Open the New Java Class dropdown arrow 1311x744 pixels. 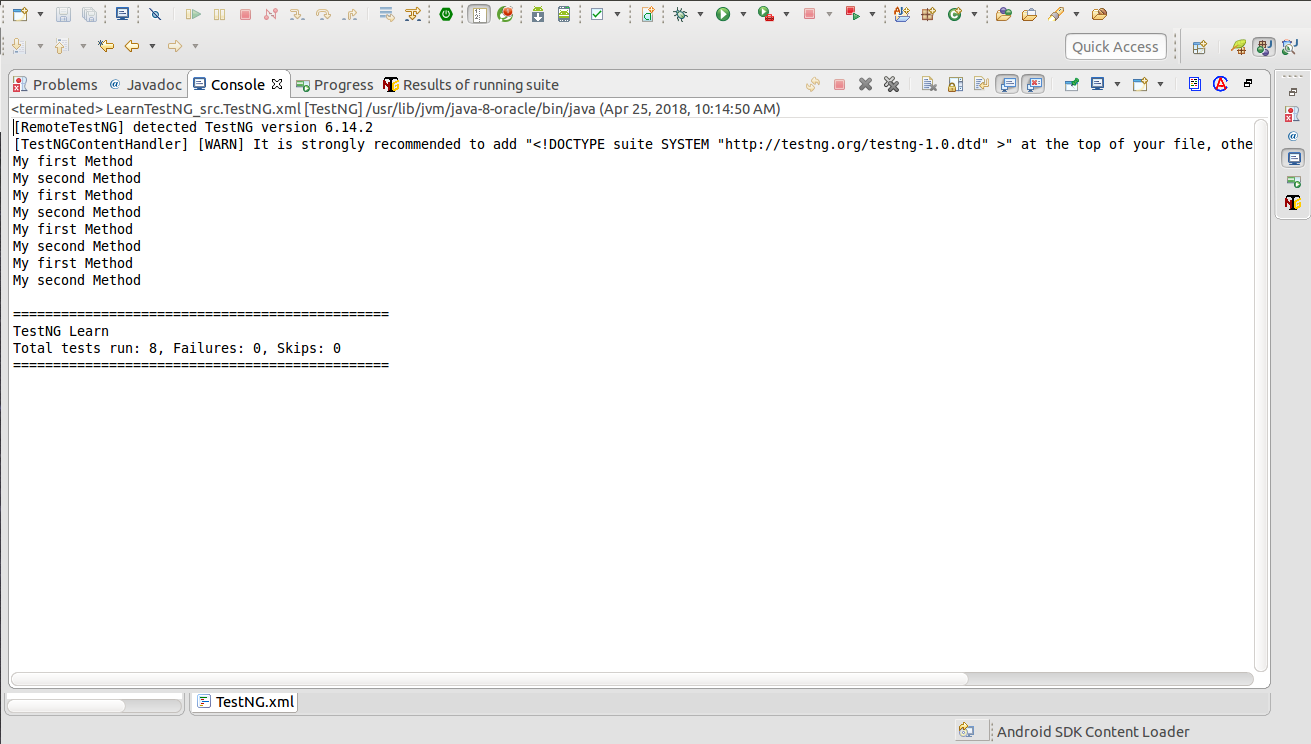click(974, 15)
